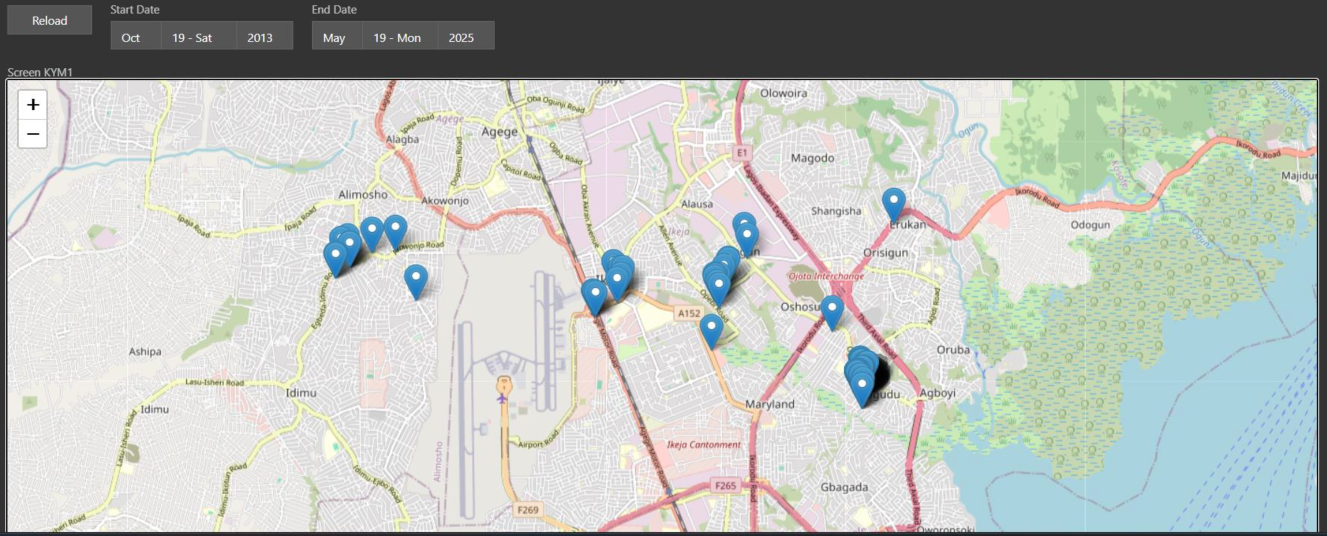Select the marker below Ojota Interchange
1327x536 pixels.
click(x=832, y=311)
